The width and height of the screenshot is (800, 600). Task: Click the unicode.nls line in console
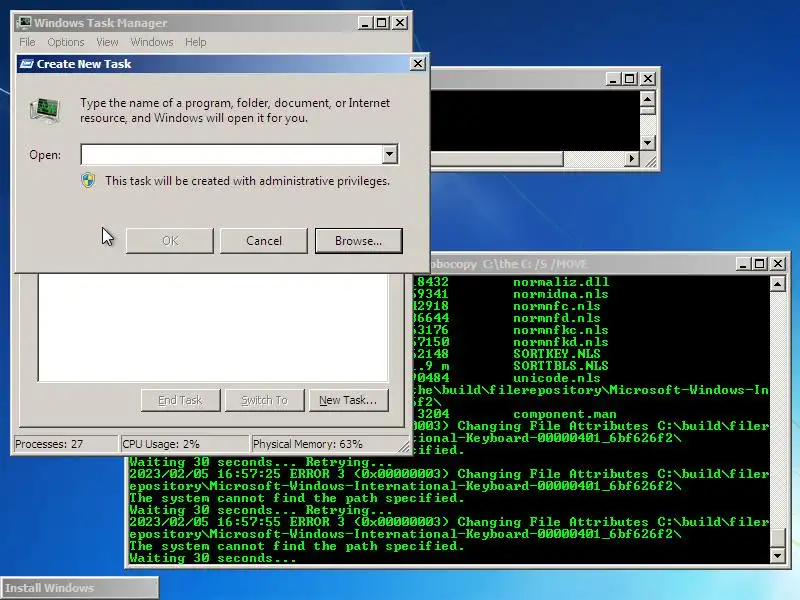[x=557, y=378]
